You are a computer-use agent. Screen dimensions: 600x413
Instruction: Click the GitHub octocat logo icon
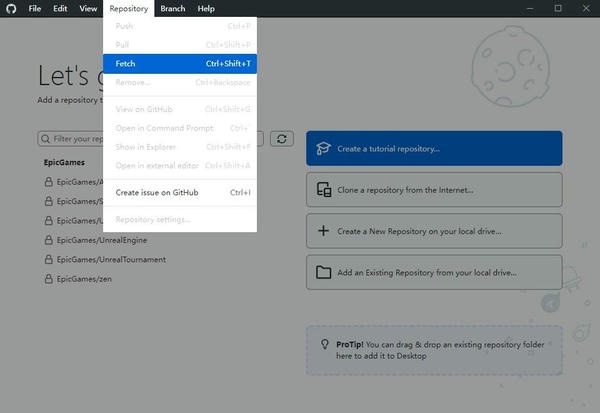click(11, 8)
